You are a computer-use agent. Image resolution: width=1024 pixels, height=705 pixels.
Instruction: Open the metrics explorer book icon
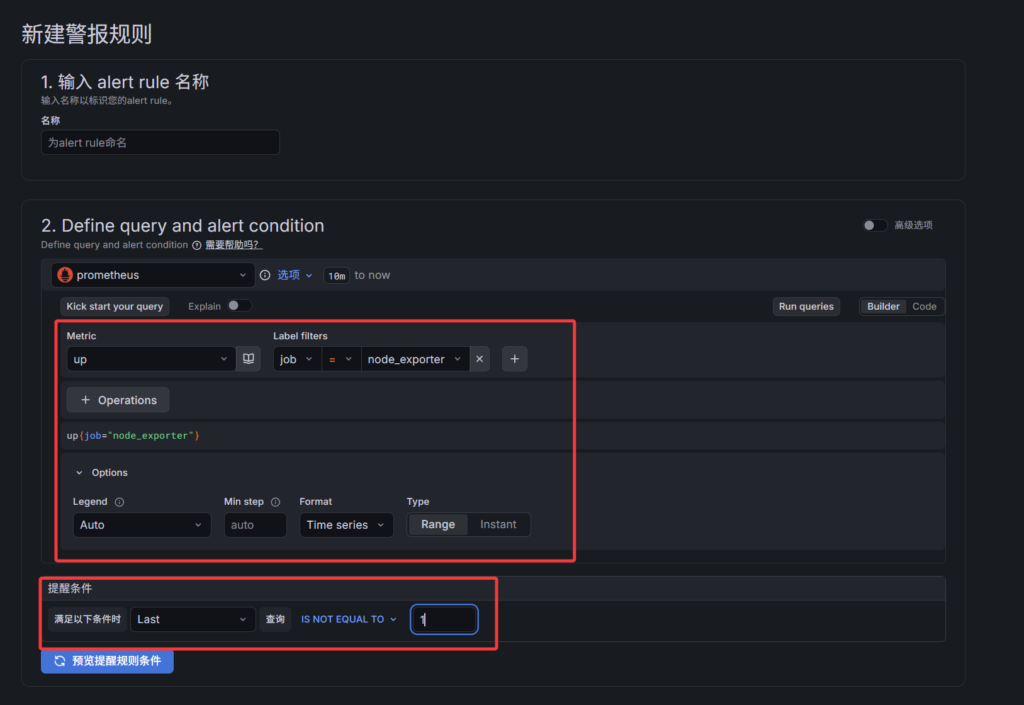(x=249, y=359)
